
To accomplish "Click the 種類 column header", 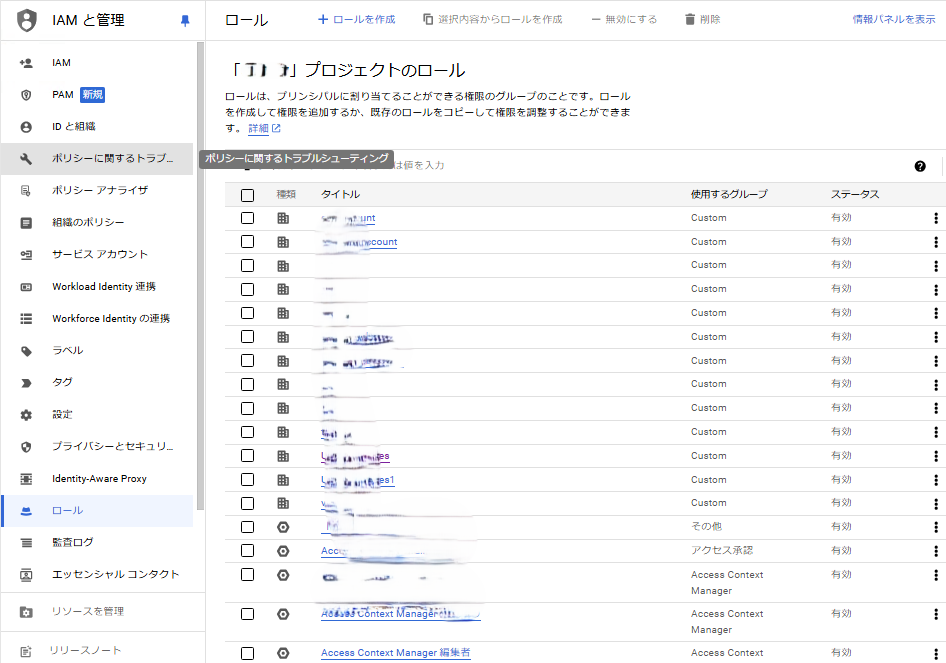I will click(x=286, y=194).
